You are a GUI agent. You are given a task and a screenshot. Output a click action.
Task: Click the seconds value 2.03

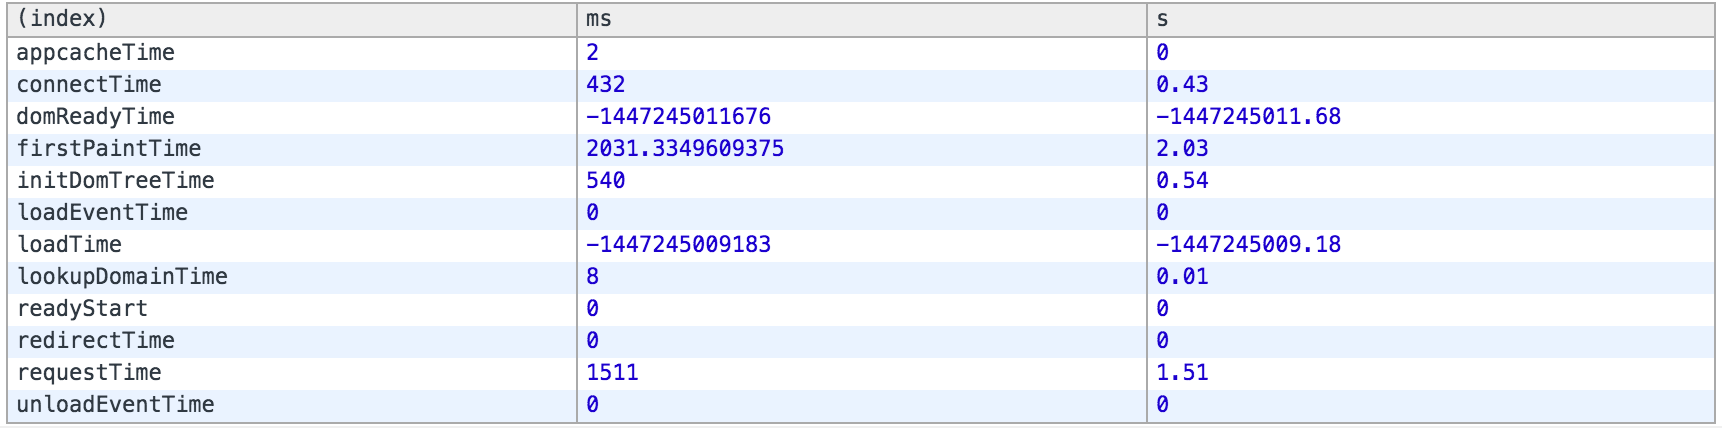[x=1182, y=149]
